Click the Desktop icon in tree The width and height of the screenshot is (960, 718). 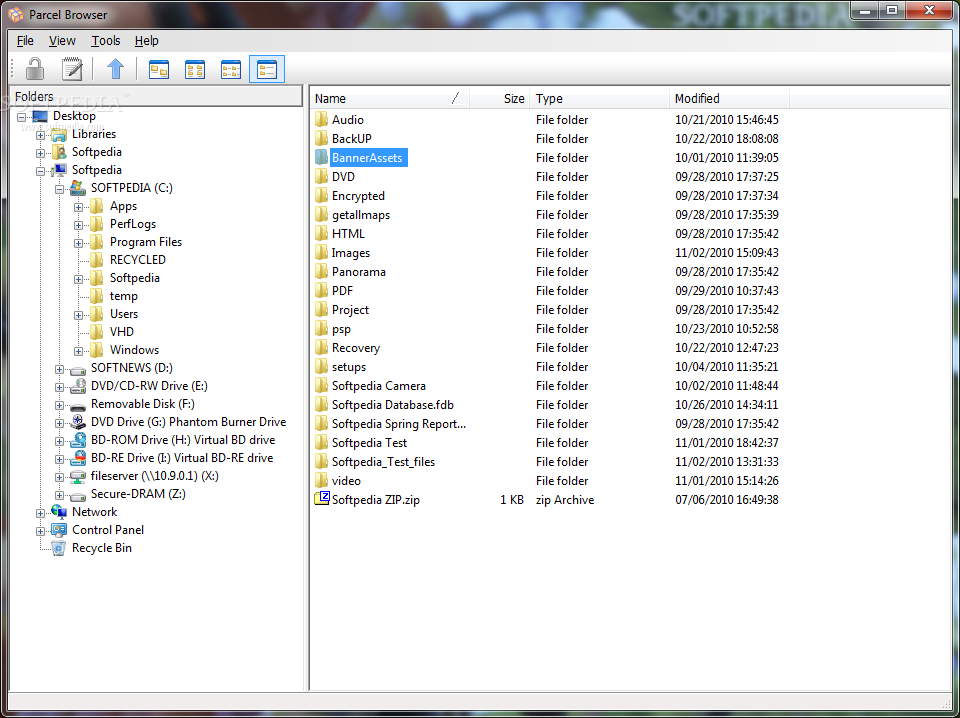(40, 116)
